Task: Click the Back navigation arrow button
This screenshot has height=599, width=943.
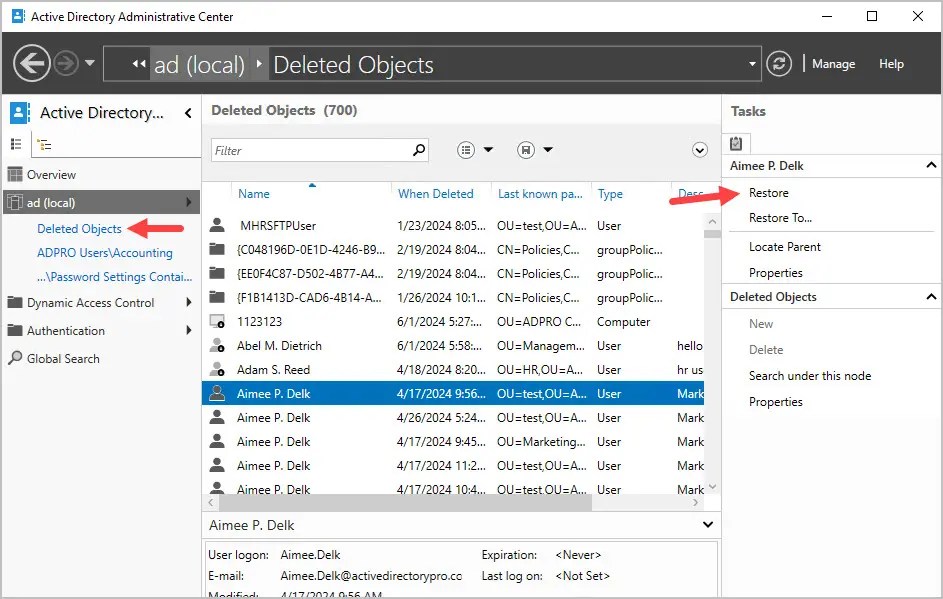Action: click(x=32, y=63)
